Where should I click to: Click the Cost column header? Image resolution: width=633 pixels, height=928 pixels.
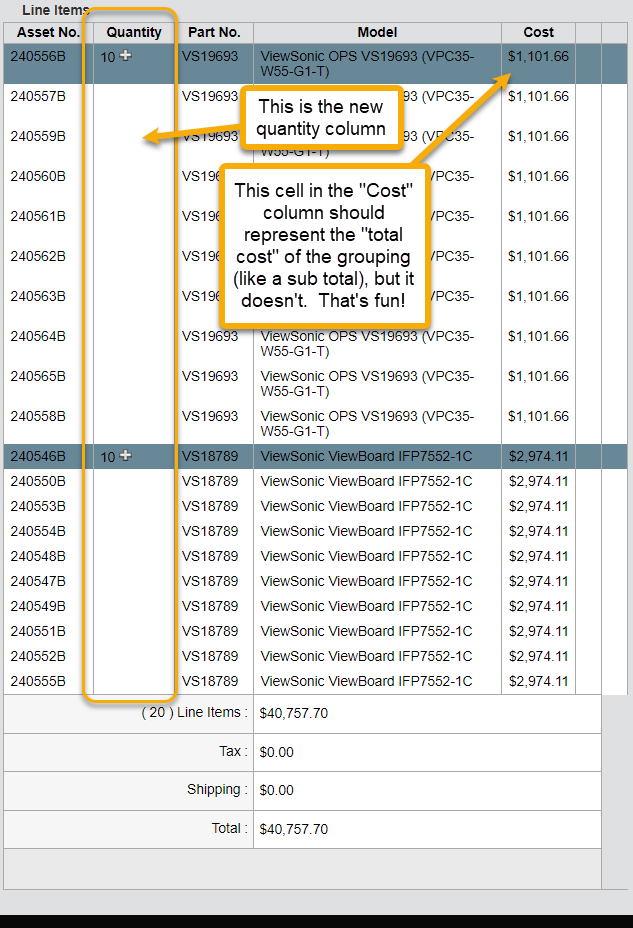click(538, 33)
